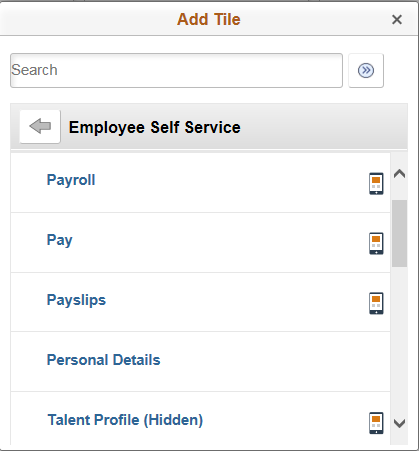
Task: Select the Pay tile link
Action: [59, 240]
